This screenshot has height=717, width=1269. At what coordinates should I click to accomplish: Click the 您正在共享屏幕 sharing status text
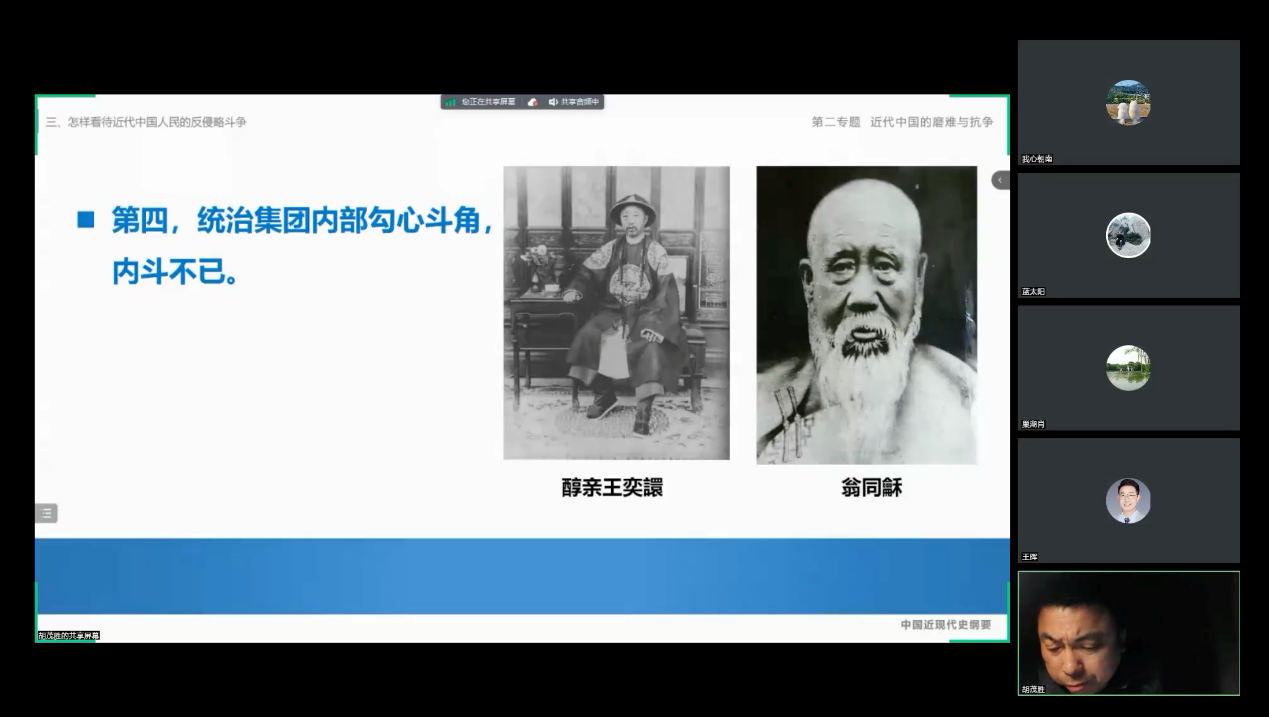point(488,102)
